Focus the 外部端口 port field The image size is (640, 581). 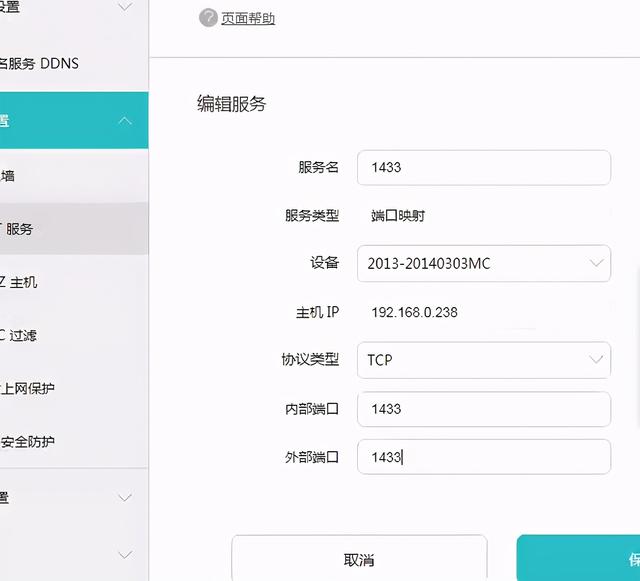pyautogui.click(x=483, y=457)
